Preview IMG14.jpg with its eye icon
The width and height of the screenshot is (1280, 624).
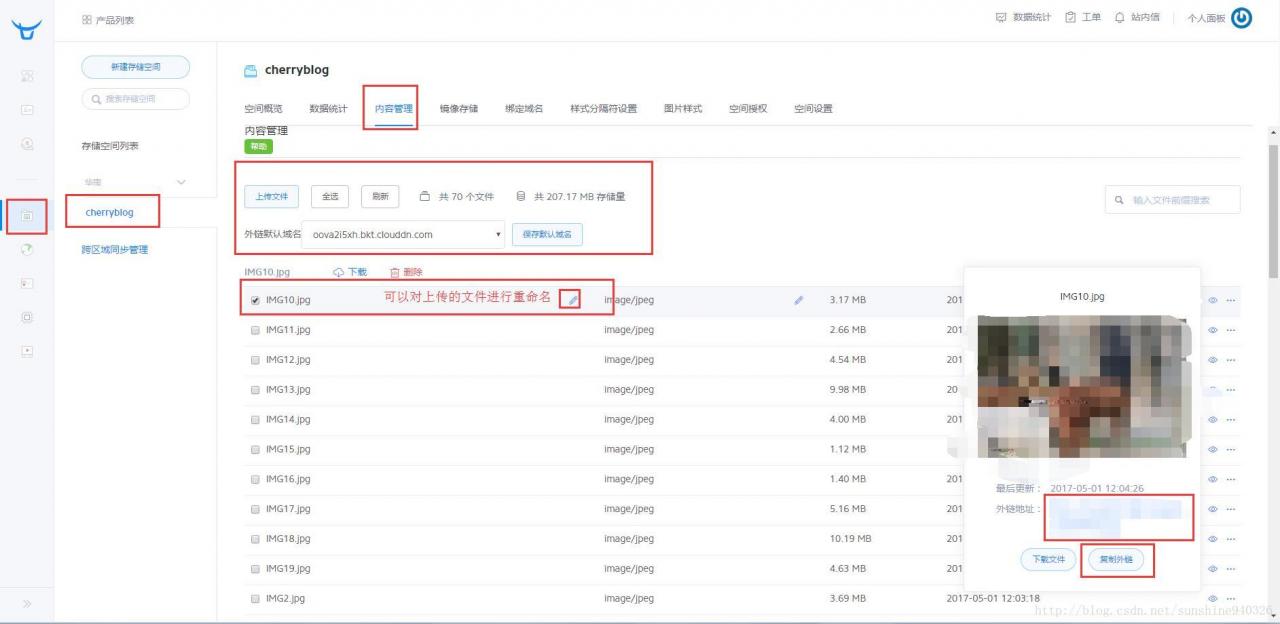[x=1213, y=419]
